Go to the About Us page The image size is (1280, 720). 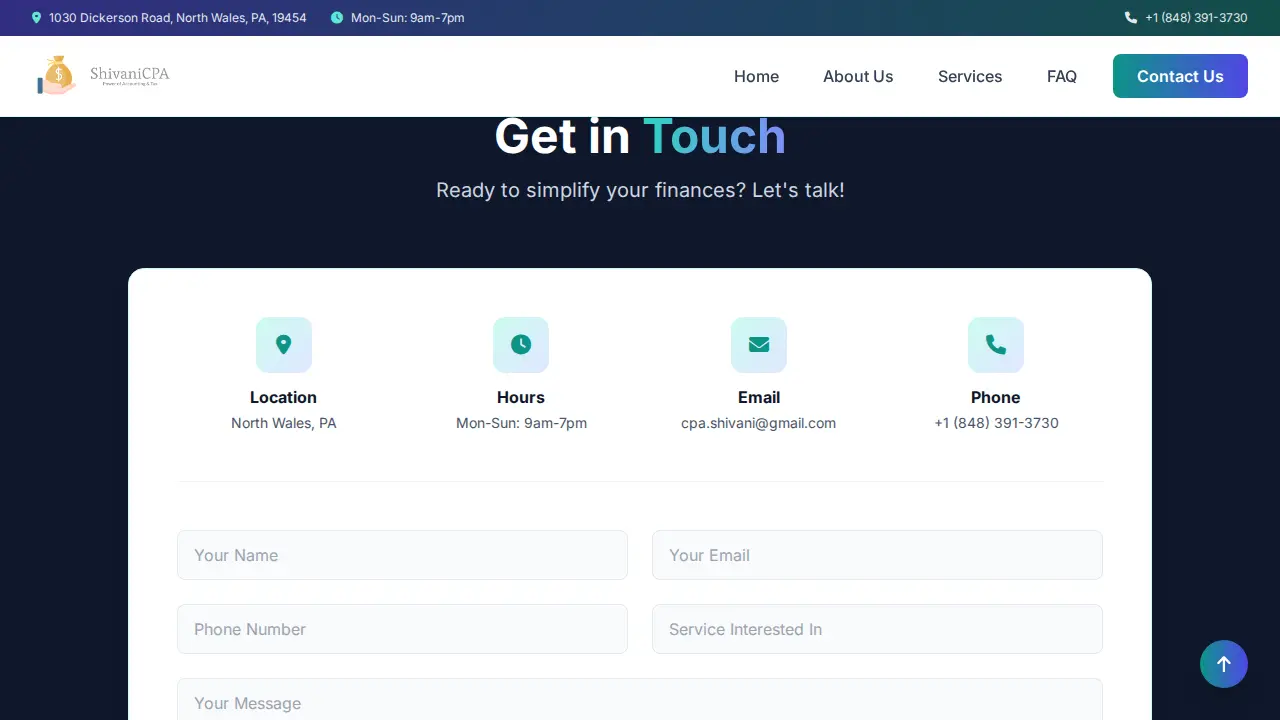point(858,76)
